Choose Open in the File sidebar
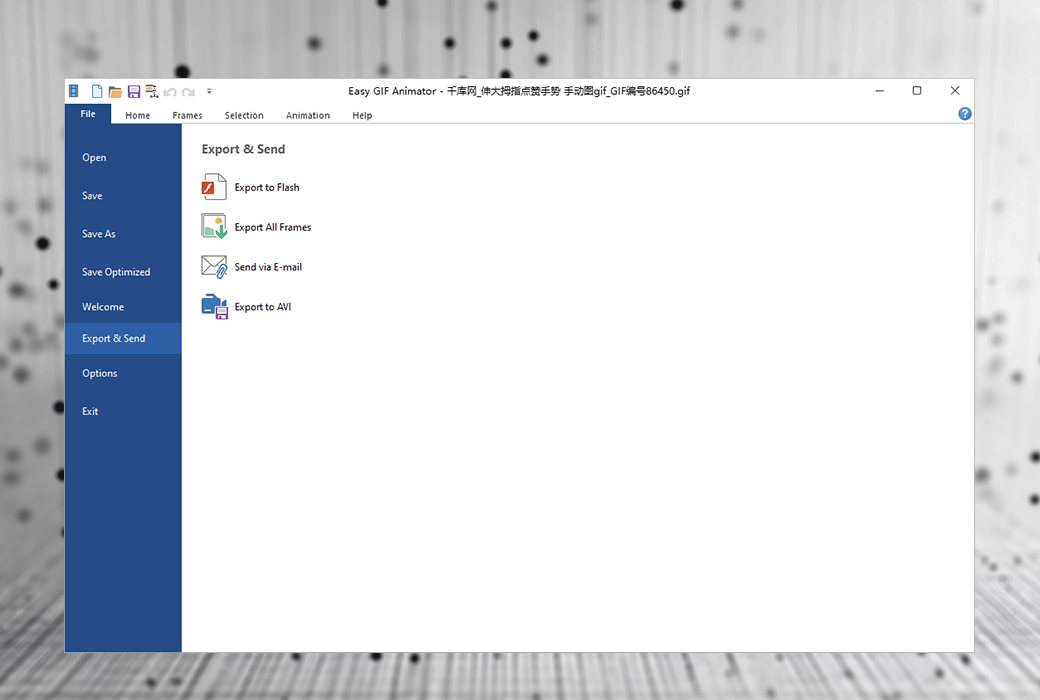The height and width of the screenshot is (700, 1040). coord(123,157)
